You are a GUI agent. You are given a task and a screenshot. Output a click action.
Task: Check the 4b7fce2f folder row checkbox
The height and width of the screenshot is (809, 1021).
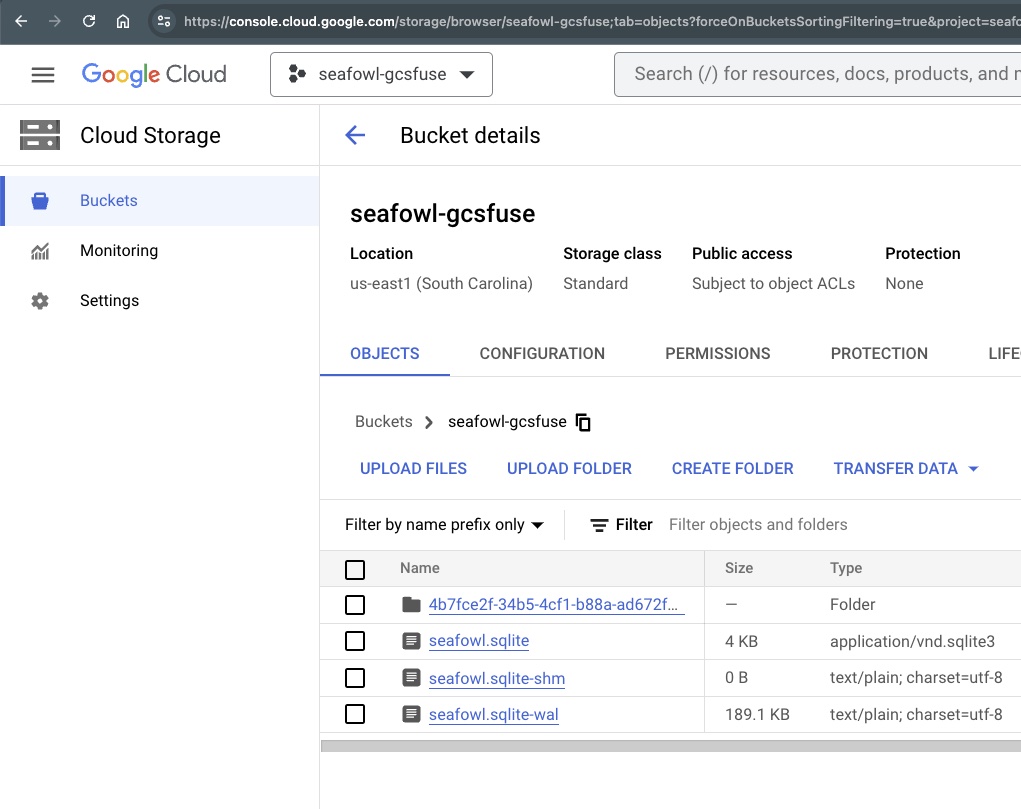pos(355,604)
